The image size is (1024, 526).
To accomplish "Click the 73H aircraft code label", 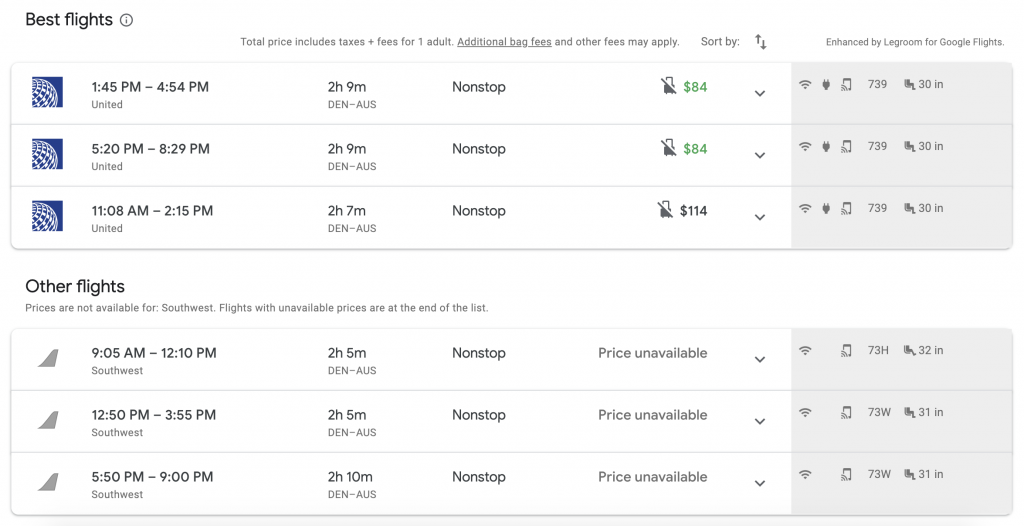I will pyautogui.click(x=878, y=350).
